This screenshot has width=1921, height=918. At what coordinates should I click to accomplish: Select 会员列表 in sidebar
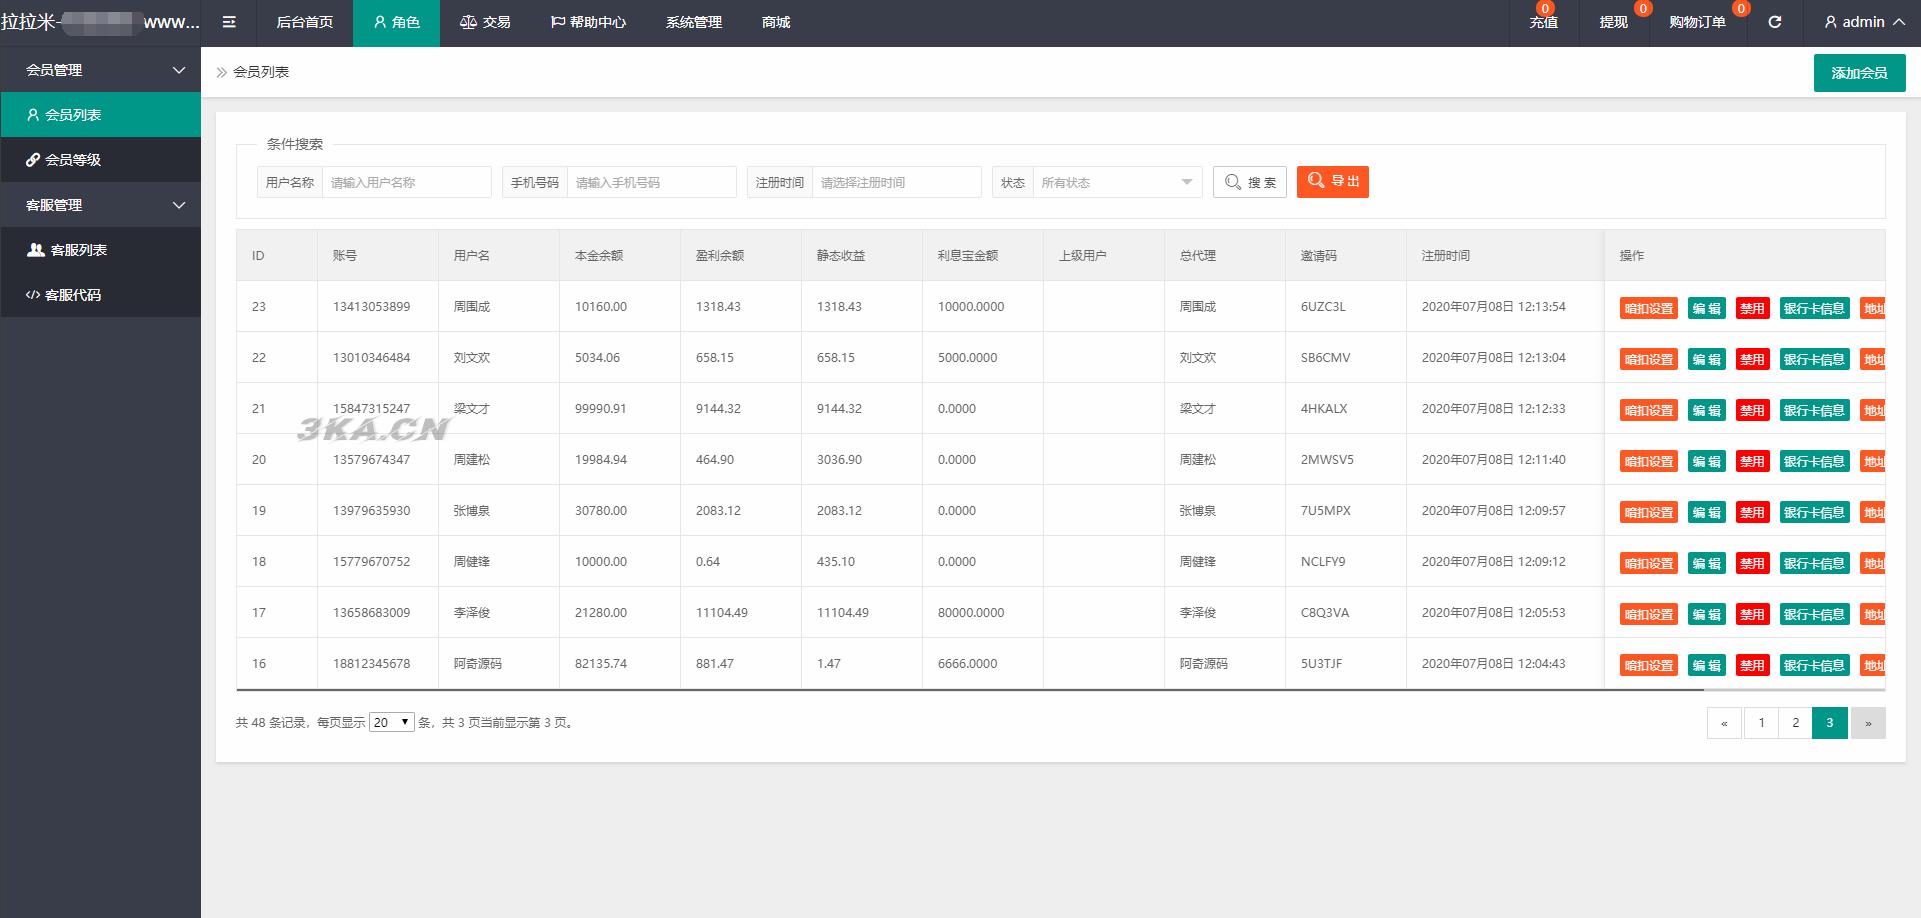coord(100,115)
